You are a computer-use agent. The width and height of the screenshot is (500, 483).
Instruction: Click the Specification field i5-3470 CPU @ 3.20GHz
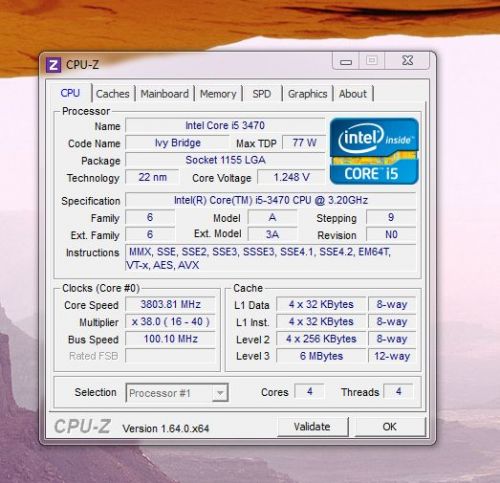coord(271,200)
